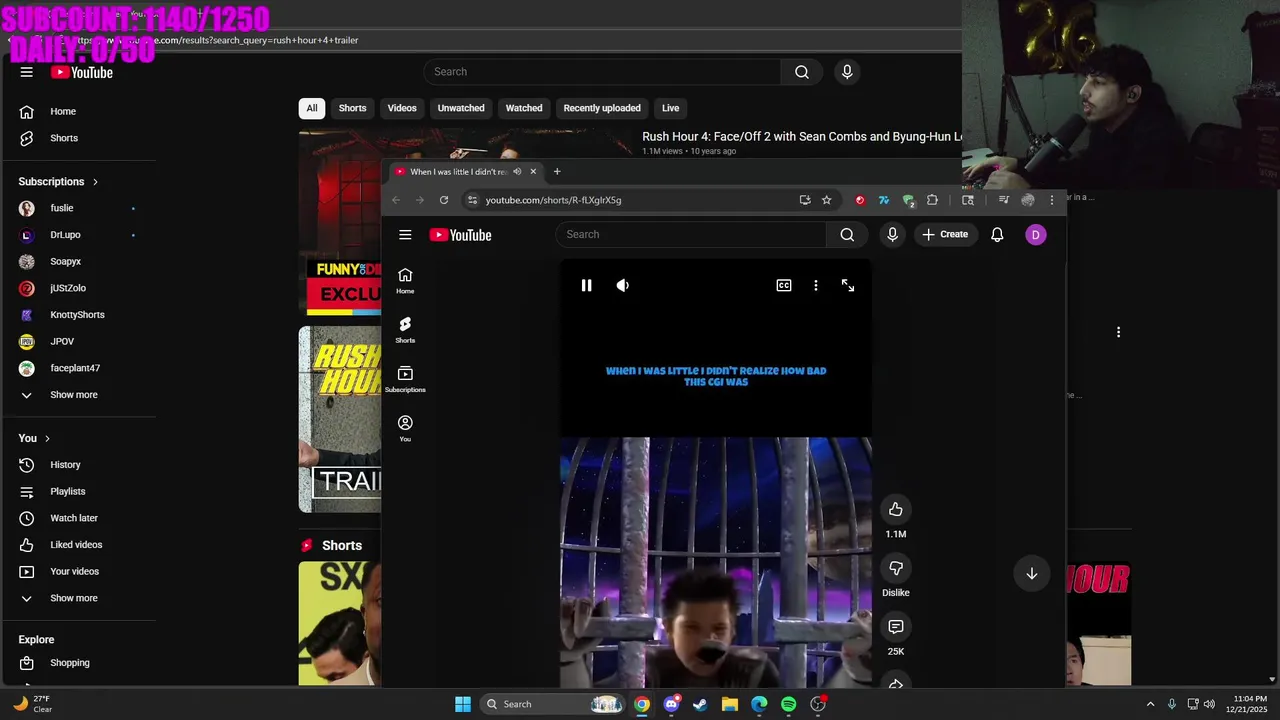Show hidden system tray icons

click(1150, 704)
